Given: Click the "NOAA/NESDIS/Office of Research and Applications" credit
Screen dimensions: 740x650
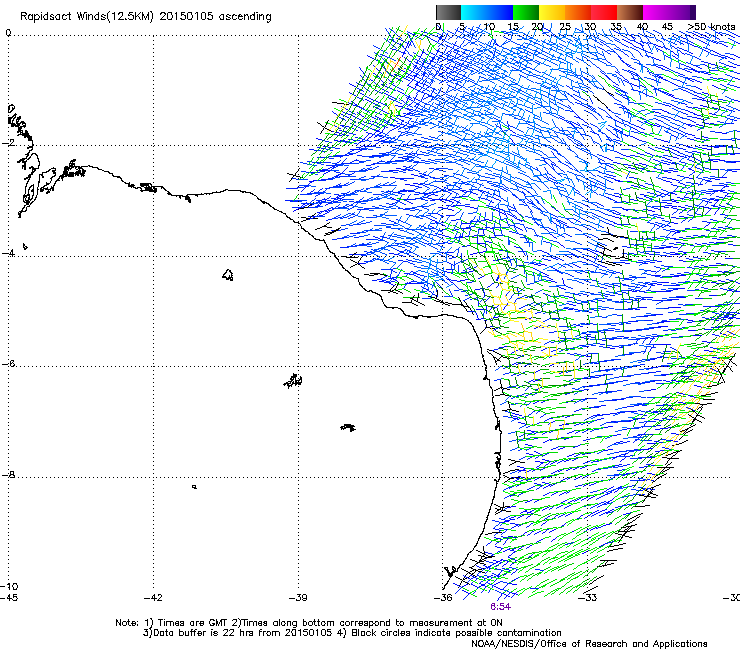Looking at the screenshot, I should pyautogui.click(x=589, y=643).
